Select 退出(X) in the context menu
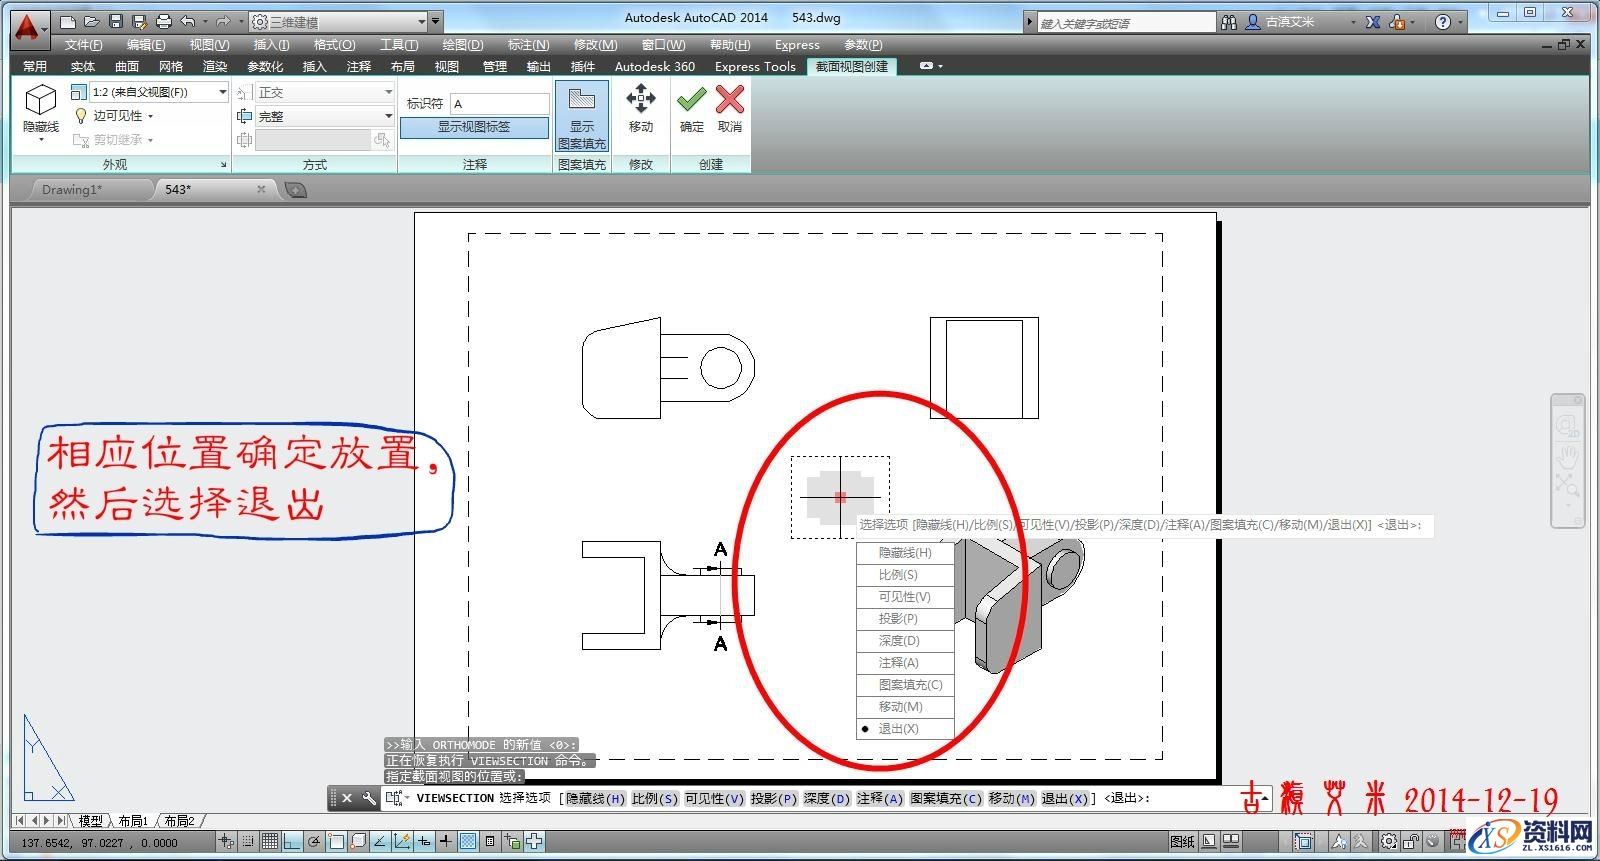The image size is (1600, 861). 898,729
